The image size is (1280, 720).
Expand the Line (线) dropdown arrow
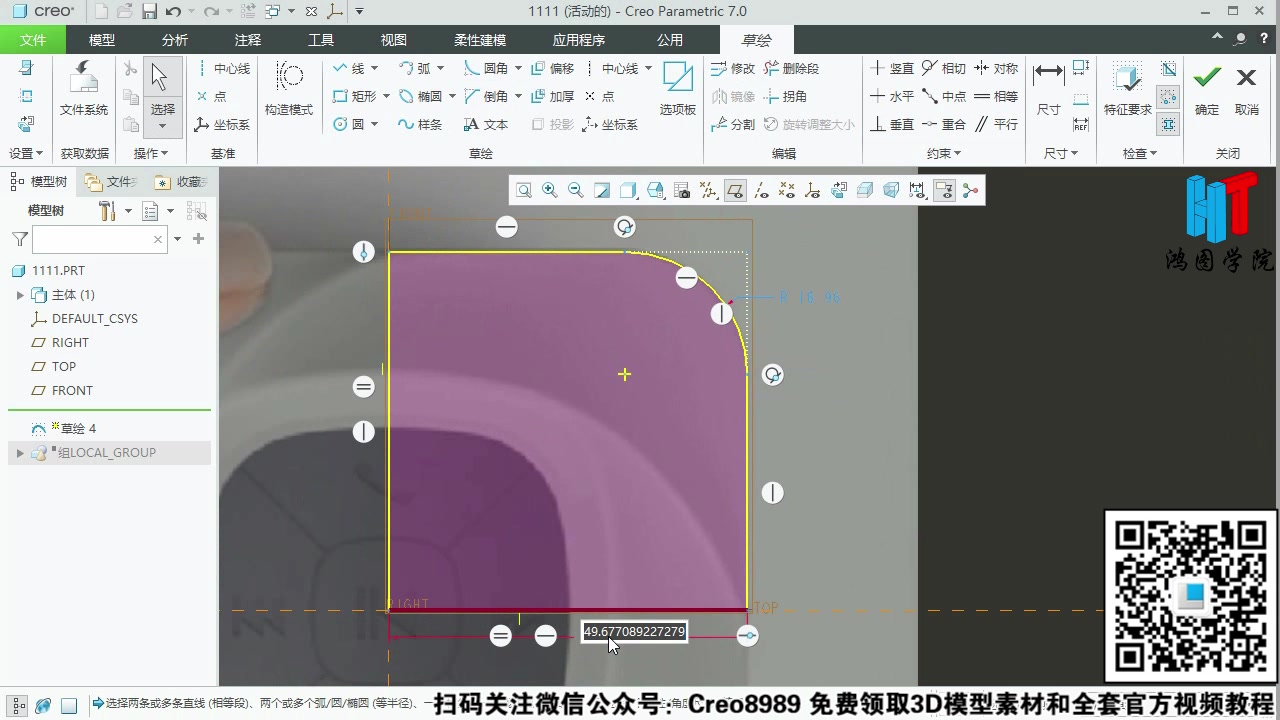coord(375,69)
